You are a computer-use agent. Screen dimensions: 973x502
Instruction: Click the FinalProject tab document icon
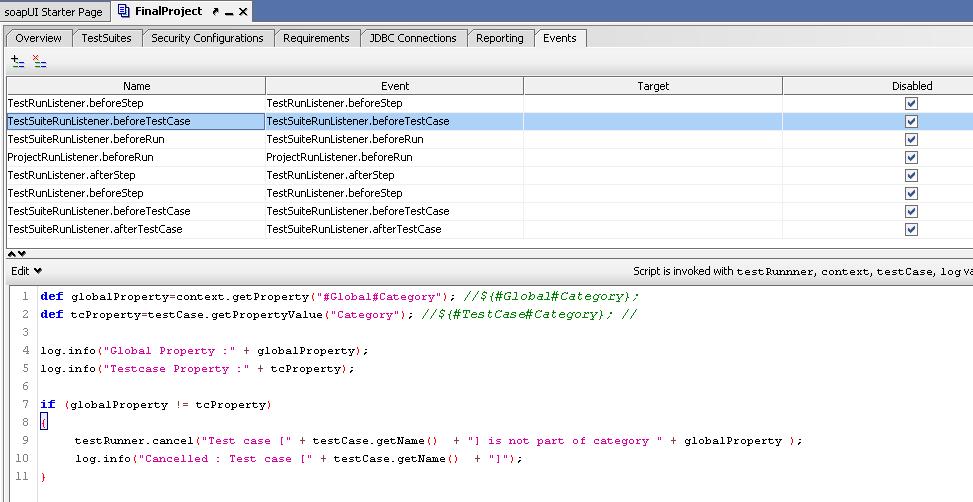[x=123, y=11]
